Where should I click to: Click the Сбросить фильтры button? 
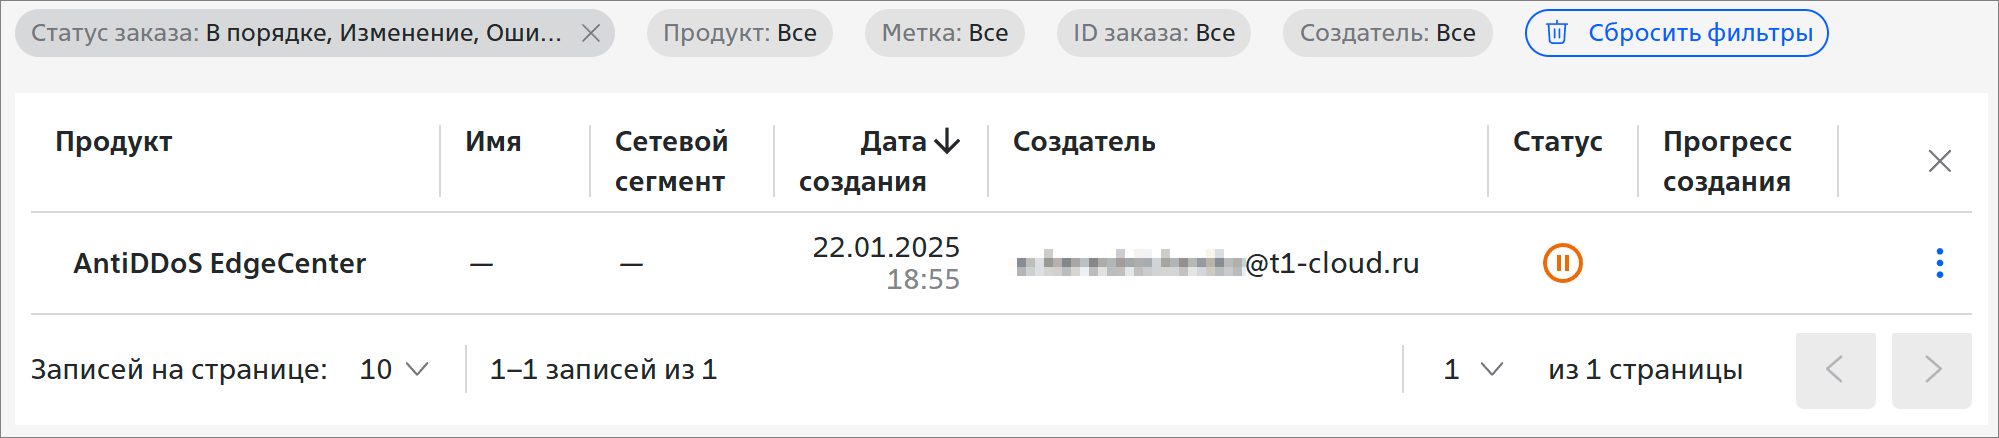pyautogui.click(x=1676, y=33)
